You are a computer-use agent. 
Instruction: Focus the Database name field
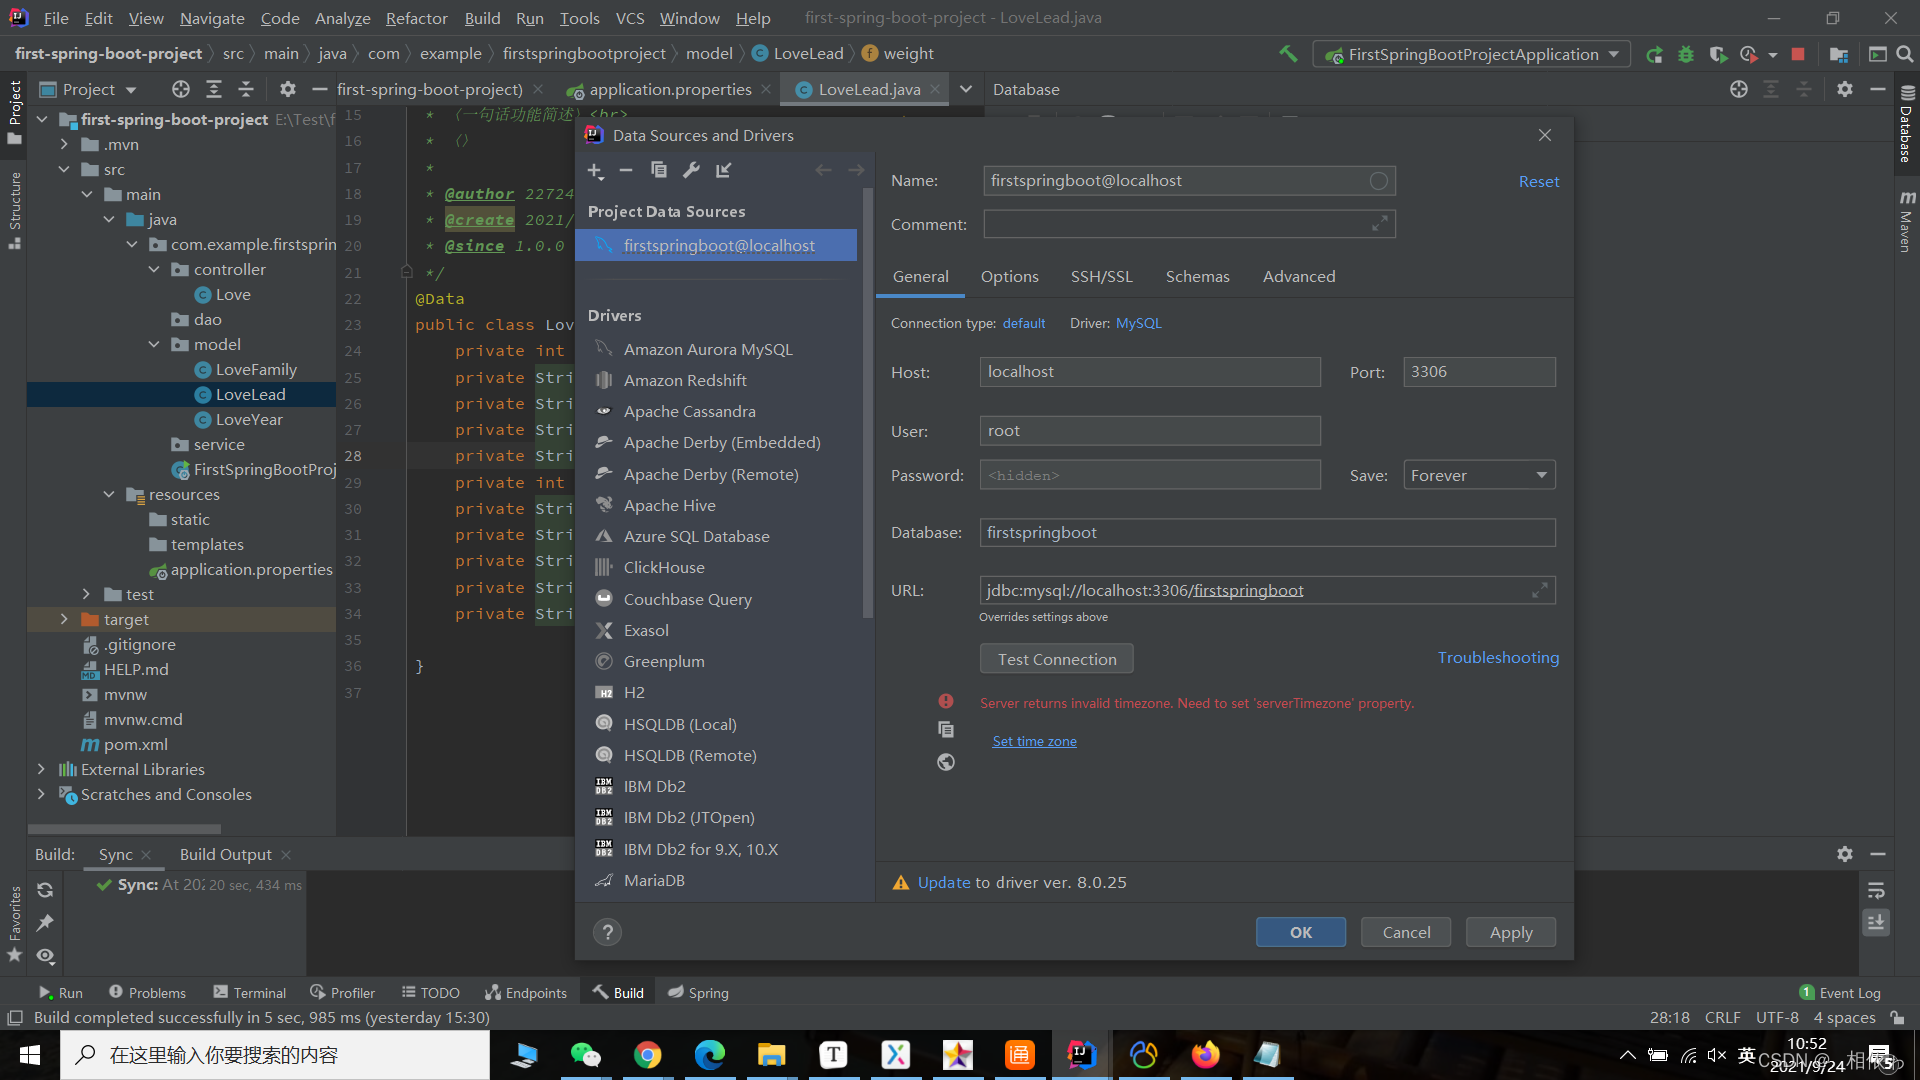[x=1267, y=533]
